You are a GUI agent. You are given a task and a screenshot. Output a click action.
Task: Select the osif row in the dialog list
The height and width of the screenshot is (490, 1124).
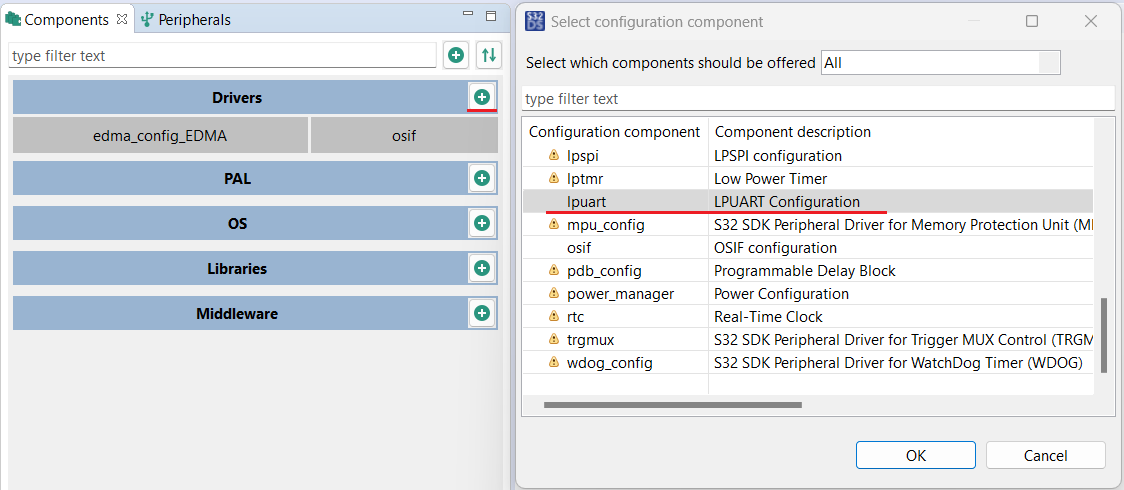(x=808, y=248)
